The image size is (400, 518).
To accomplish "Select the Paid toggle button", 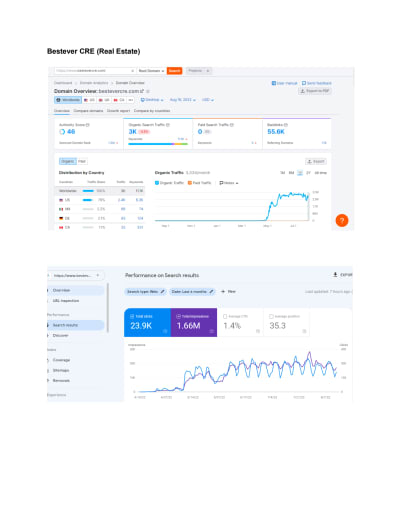I will point(82,161).
